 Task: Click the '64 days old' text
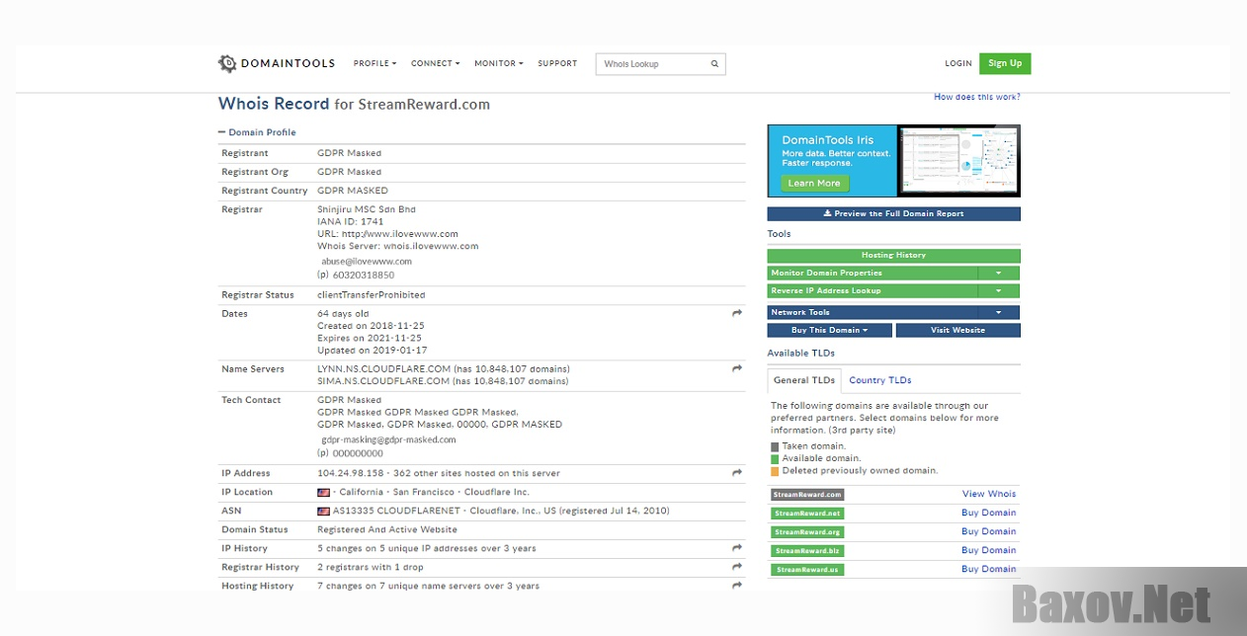coord(341,314)
